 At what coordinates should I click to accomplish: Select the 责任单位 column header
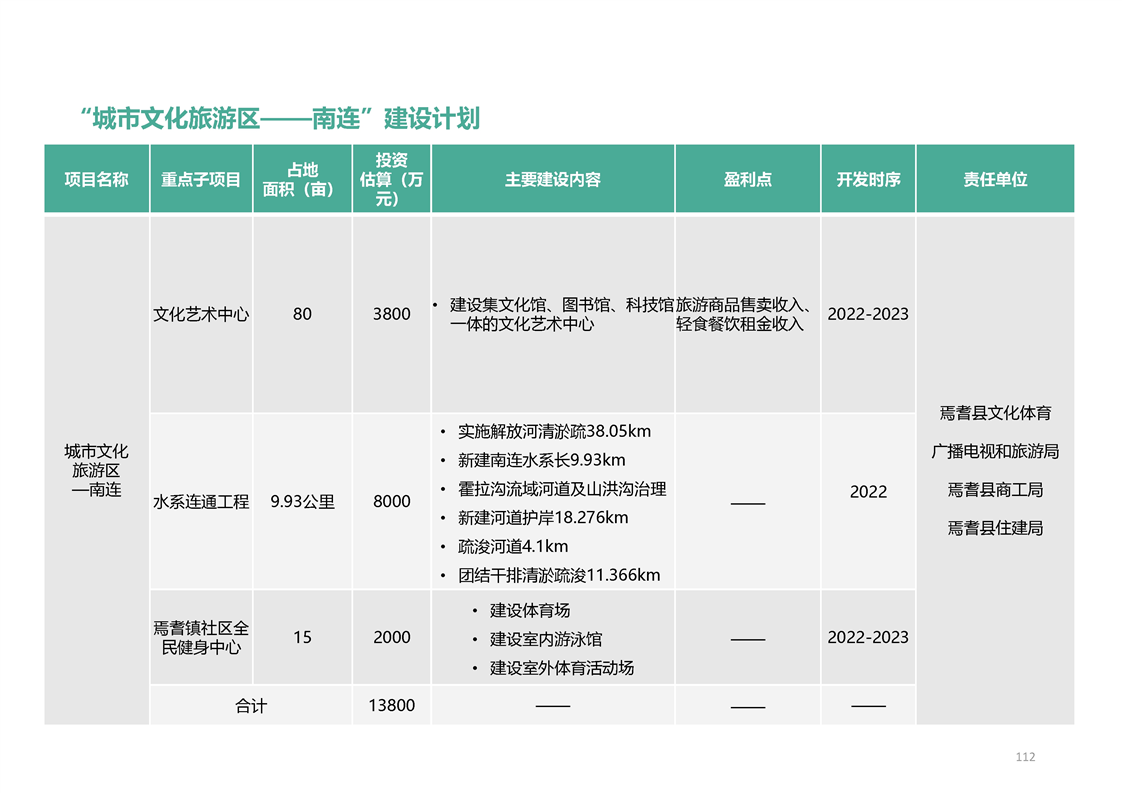pyautogui.click(x=995, y=179)
